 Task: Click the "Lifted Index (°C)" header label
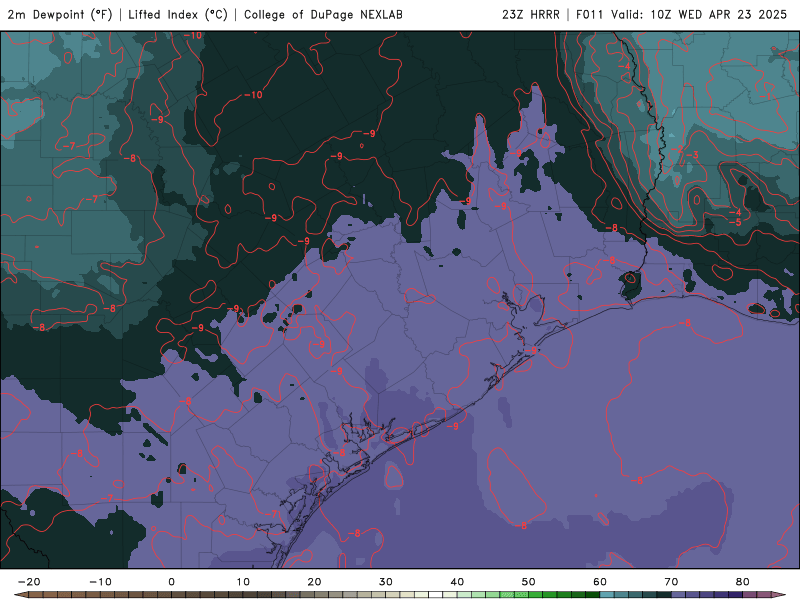coord(178,14)
